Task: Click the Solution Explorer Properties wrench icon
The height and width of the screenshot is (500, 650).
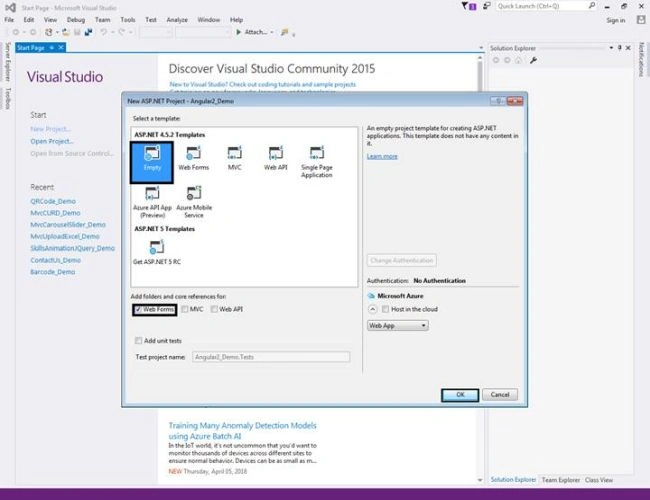Action: click(533, 61)
